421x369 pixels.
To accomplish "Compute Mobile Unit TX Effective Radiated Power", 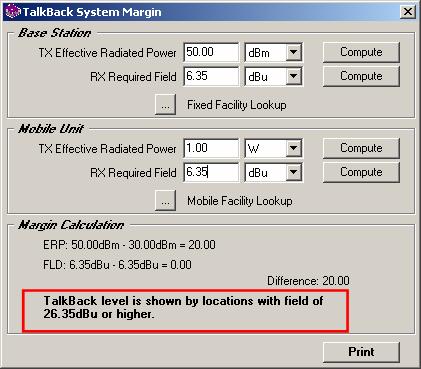I will pyautogui.click(x=361, y=148).
